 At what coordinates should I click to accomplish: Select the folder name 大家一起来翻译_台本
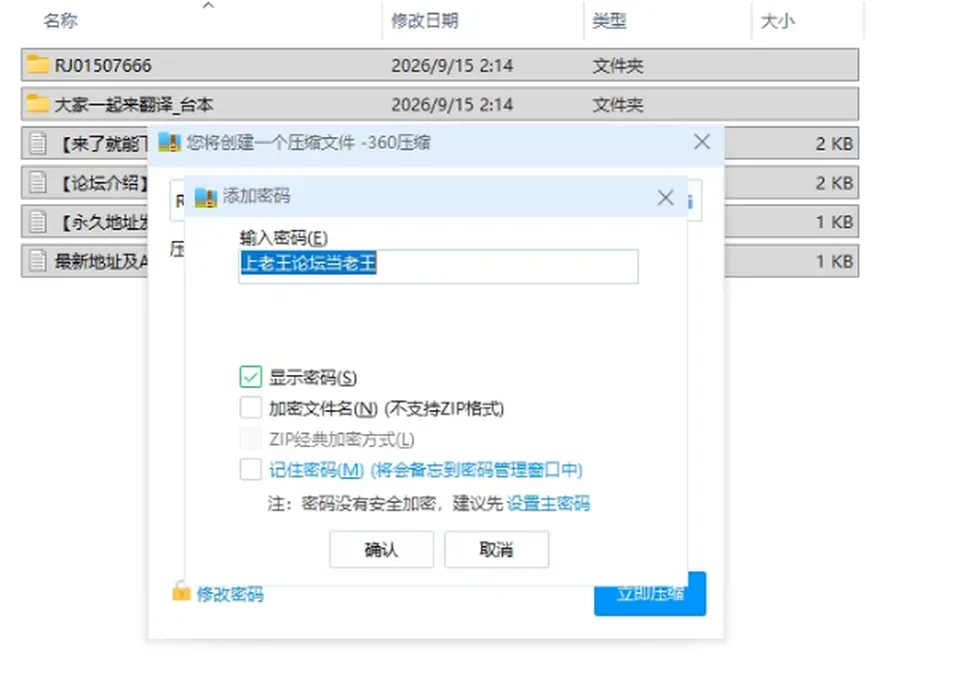[134, 105]
